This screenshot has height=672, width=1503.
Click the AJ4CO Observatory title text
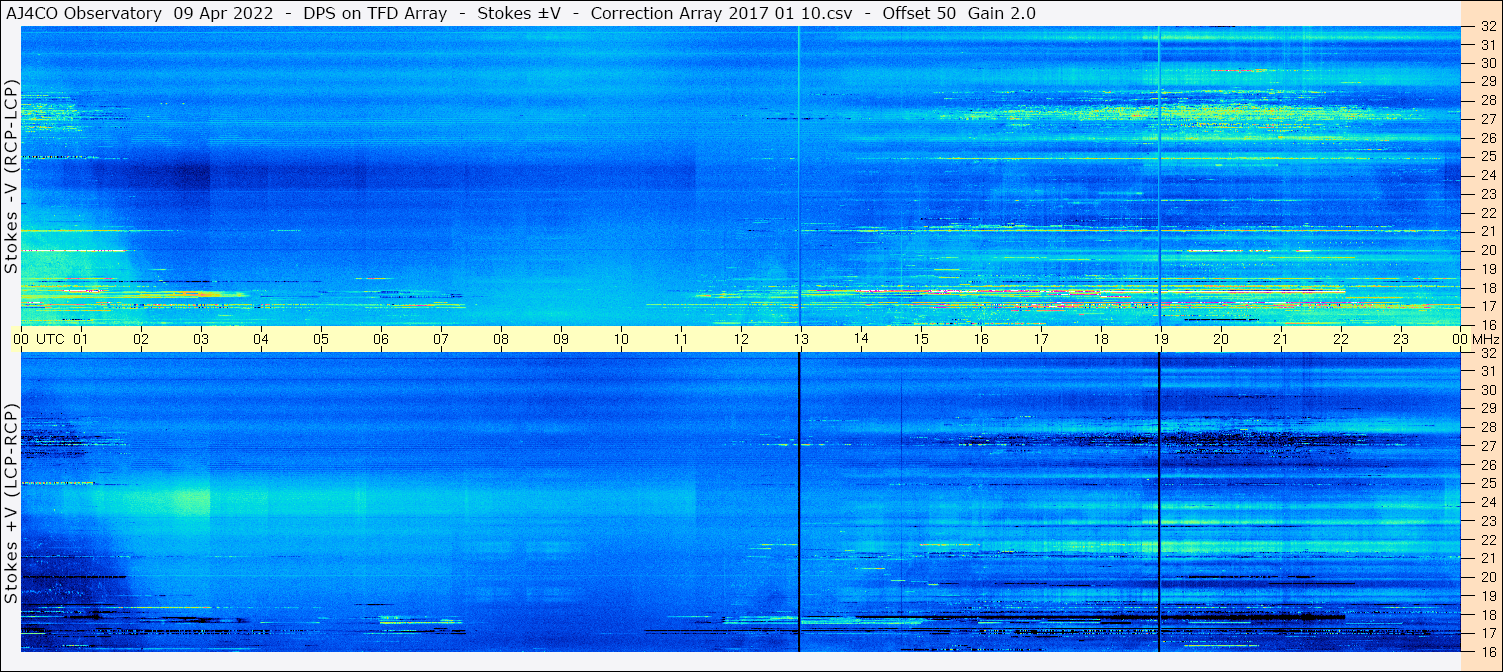[x=84, y=13]
